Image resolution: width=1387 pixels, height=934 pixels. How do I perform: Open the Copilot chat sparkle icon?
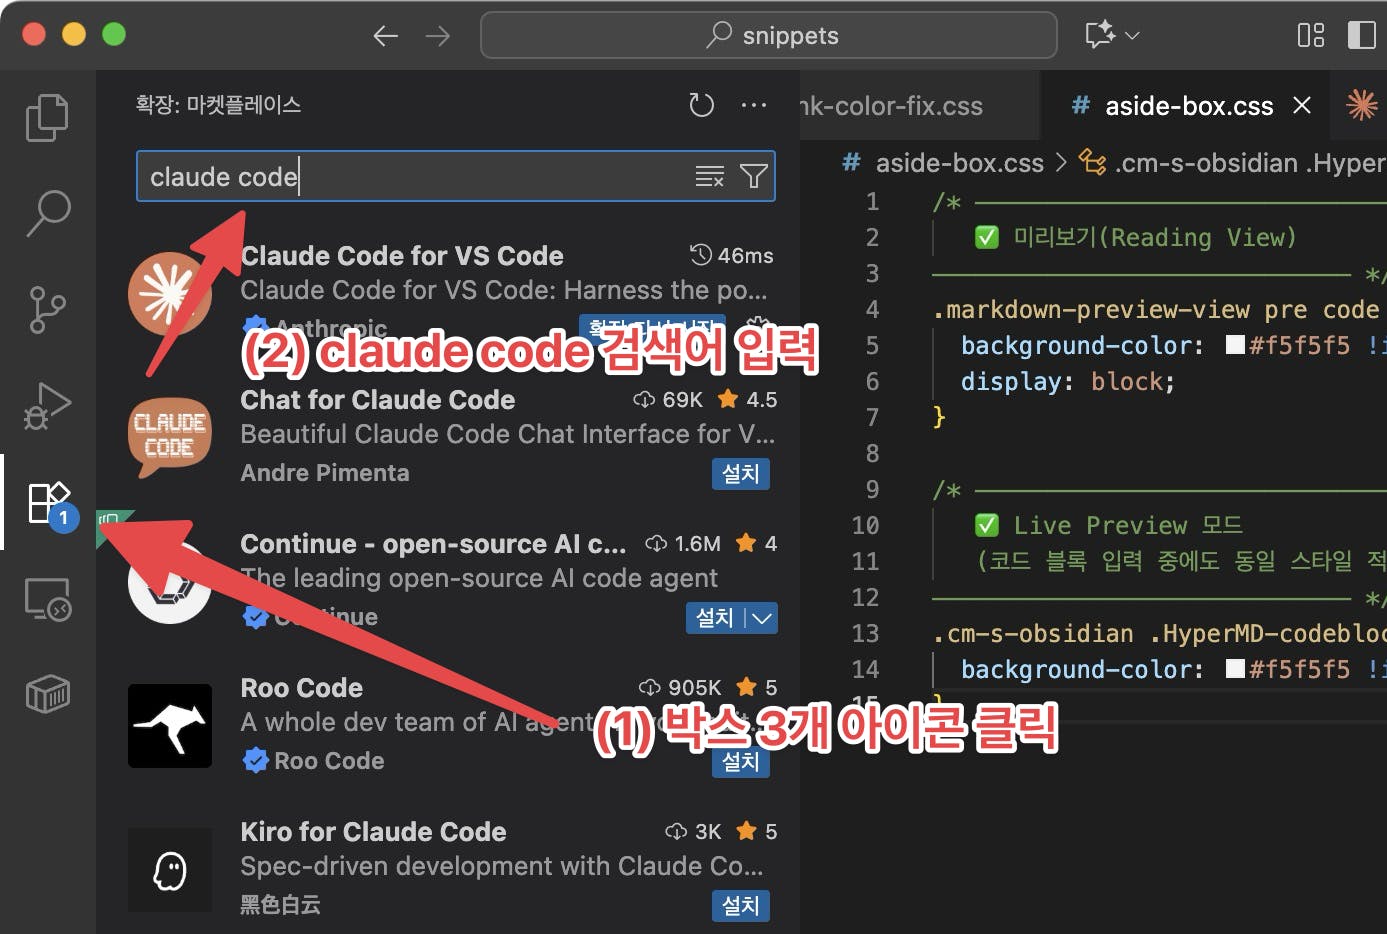click(1100, 35)
